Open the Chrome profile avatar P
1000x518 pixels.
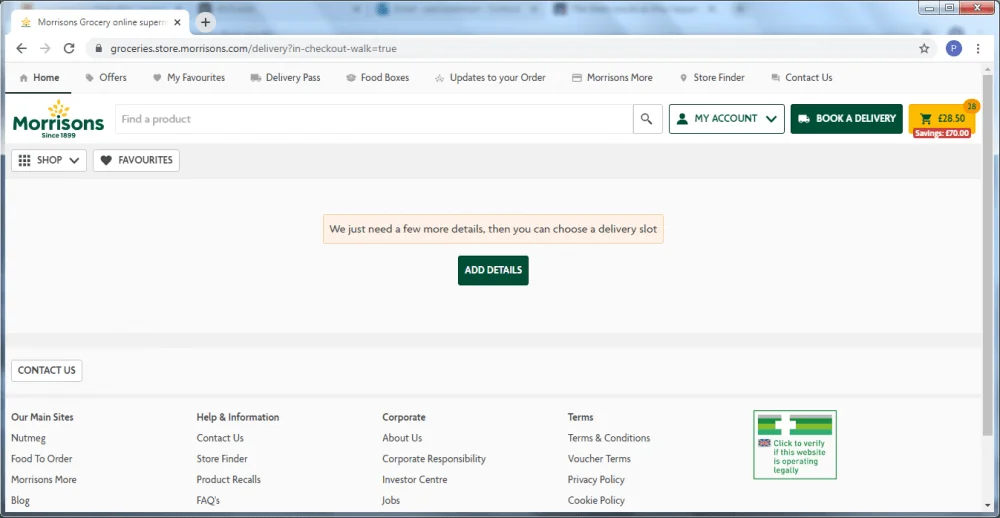953,48
